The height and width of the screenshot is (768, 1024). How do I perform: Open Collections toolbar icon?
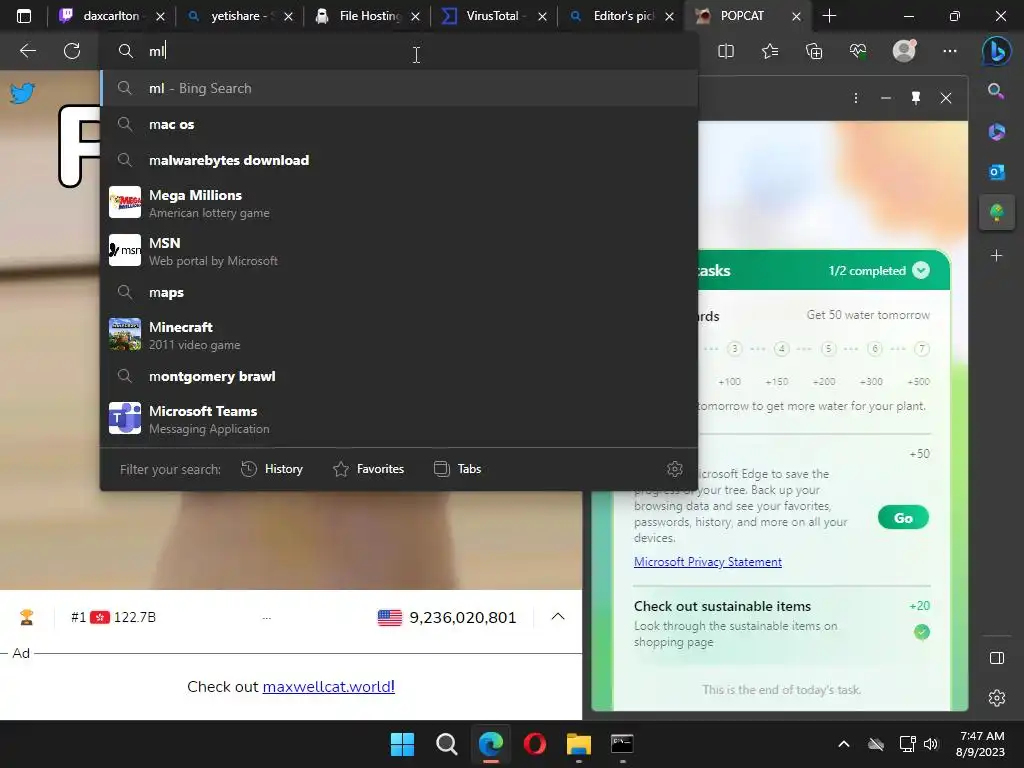coord(814,51)
